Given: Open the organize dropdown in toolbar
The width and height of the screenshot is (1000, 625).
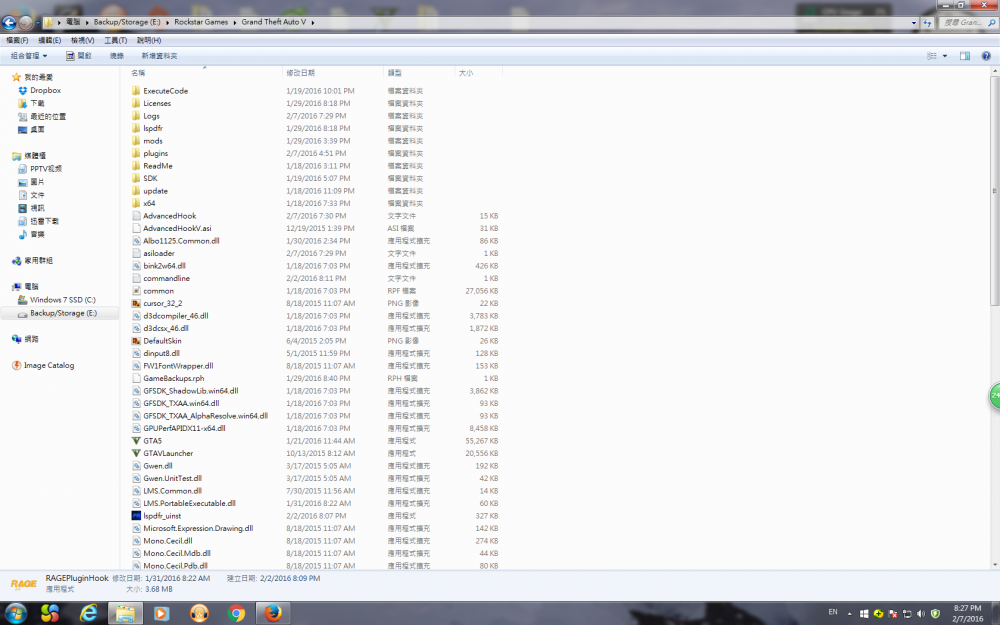Looking at the screenshot, I should click(29, 56).
